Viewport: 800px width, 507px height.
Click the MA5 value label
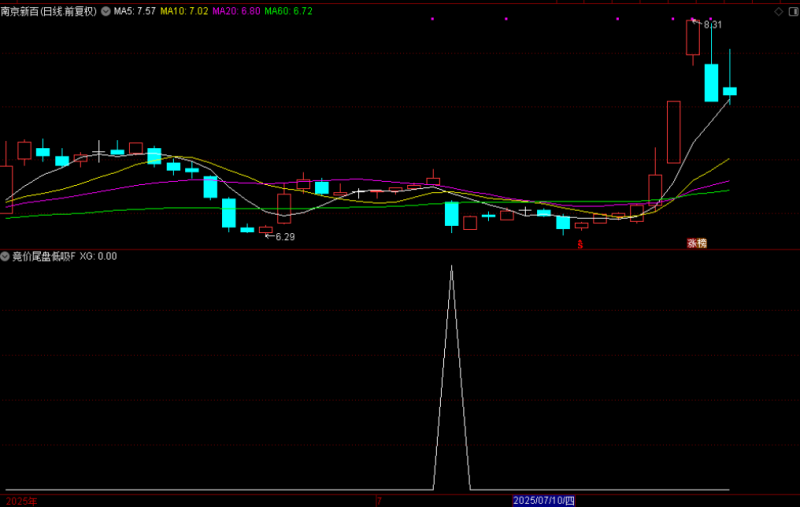(x=134, y=11)
